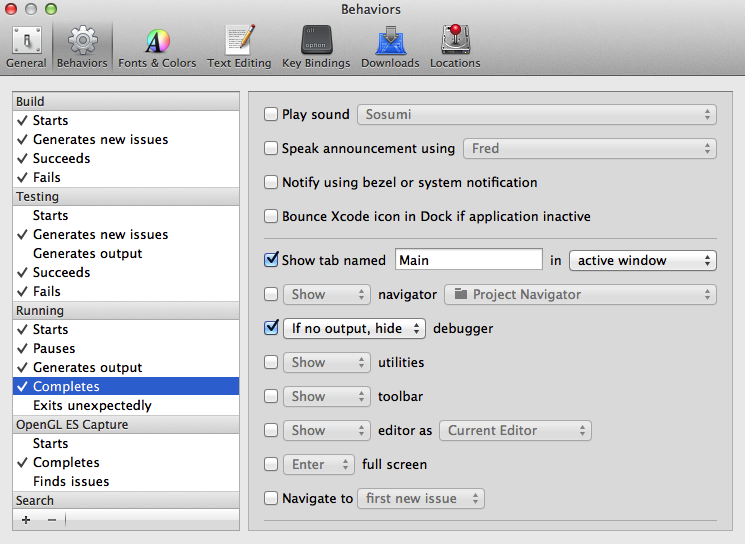This screenshot has width=745, height=544.
Task: Select 'Finds issues' under OpenGL ES Capture
Action: click(x=71, y=481)
